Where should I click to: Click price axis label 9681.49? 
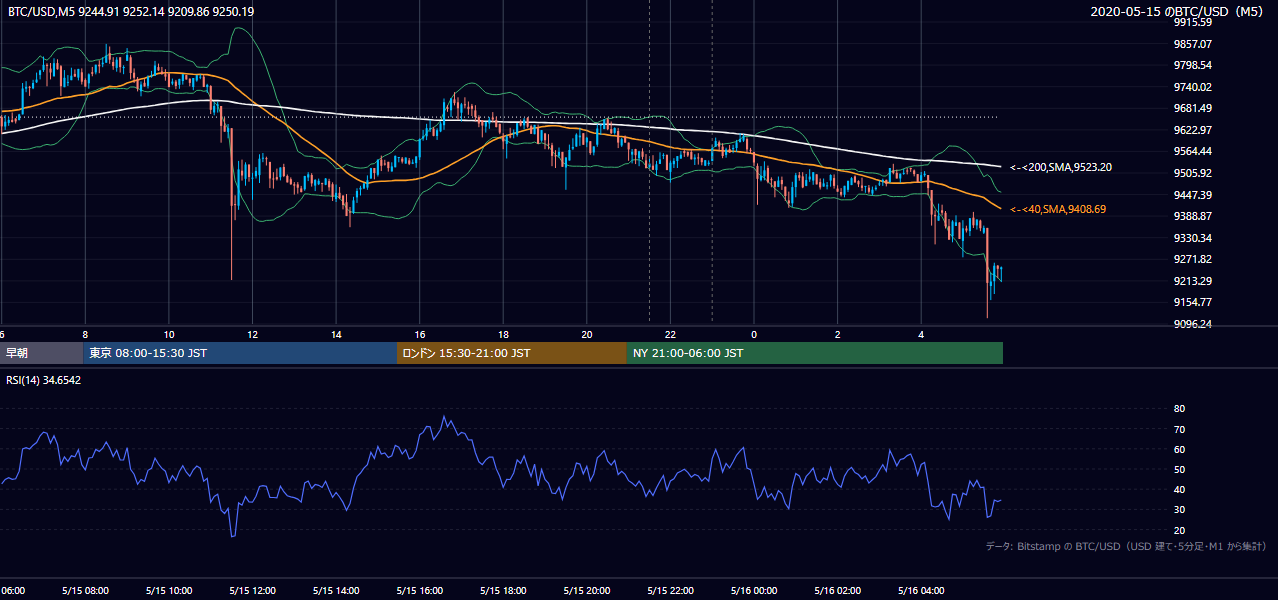point(1193,108)
